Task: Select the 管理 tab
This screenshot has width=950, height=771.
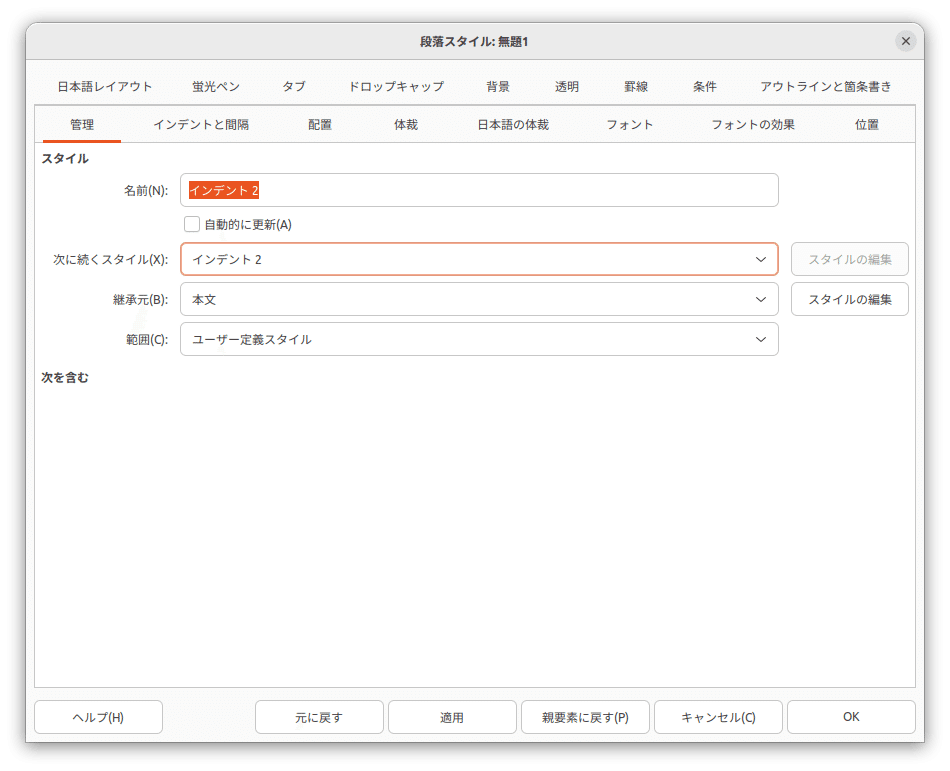Action: [x=82, y=125]
